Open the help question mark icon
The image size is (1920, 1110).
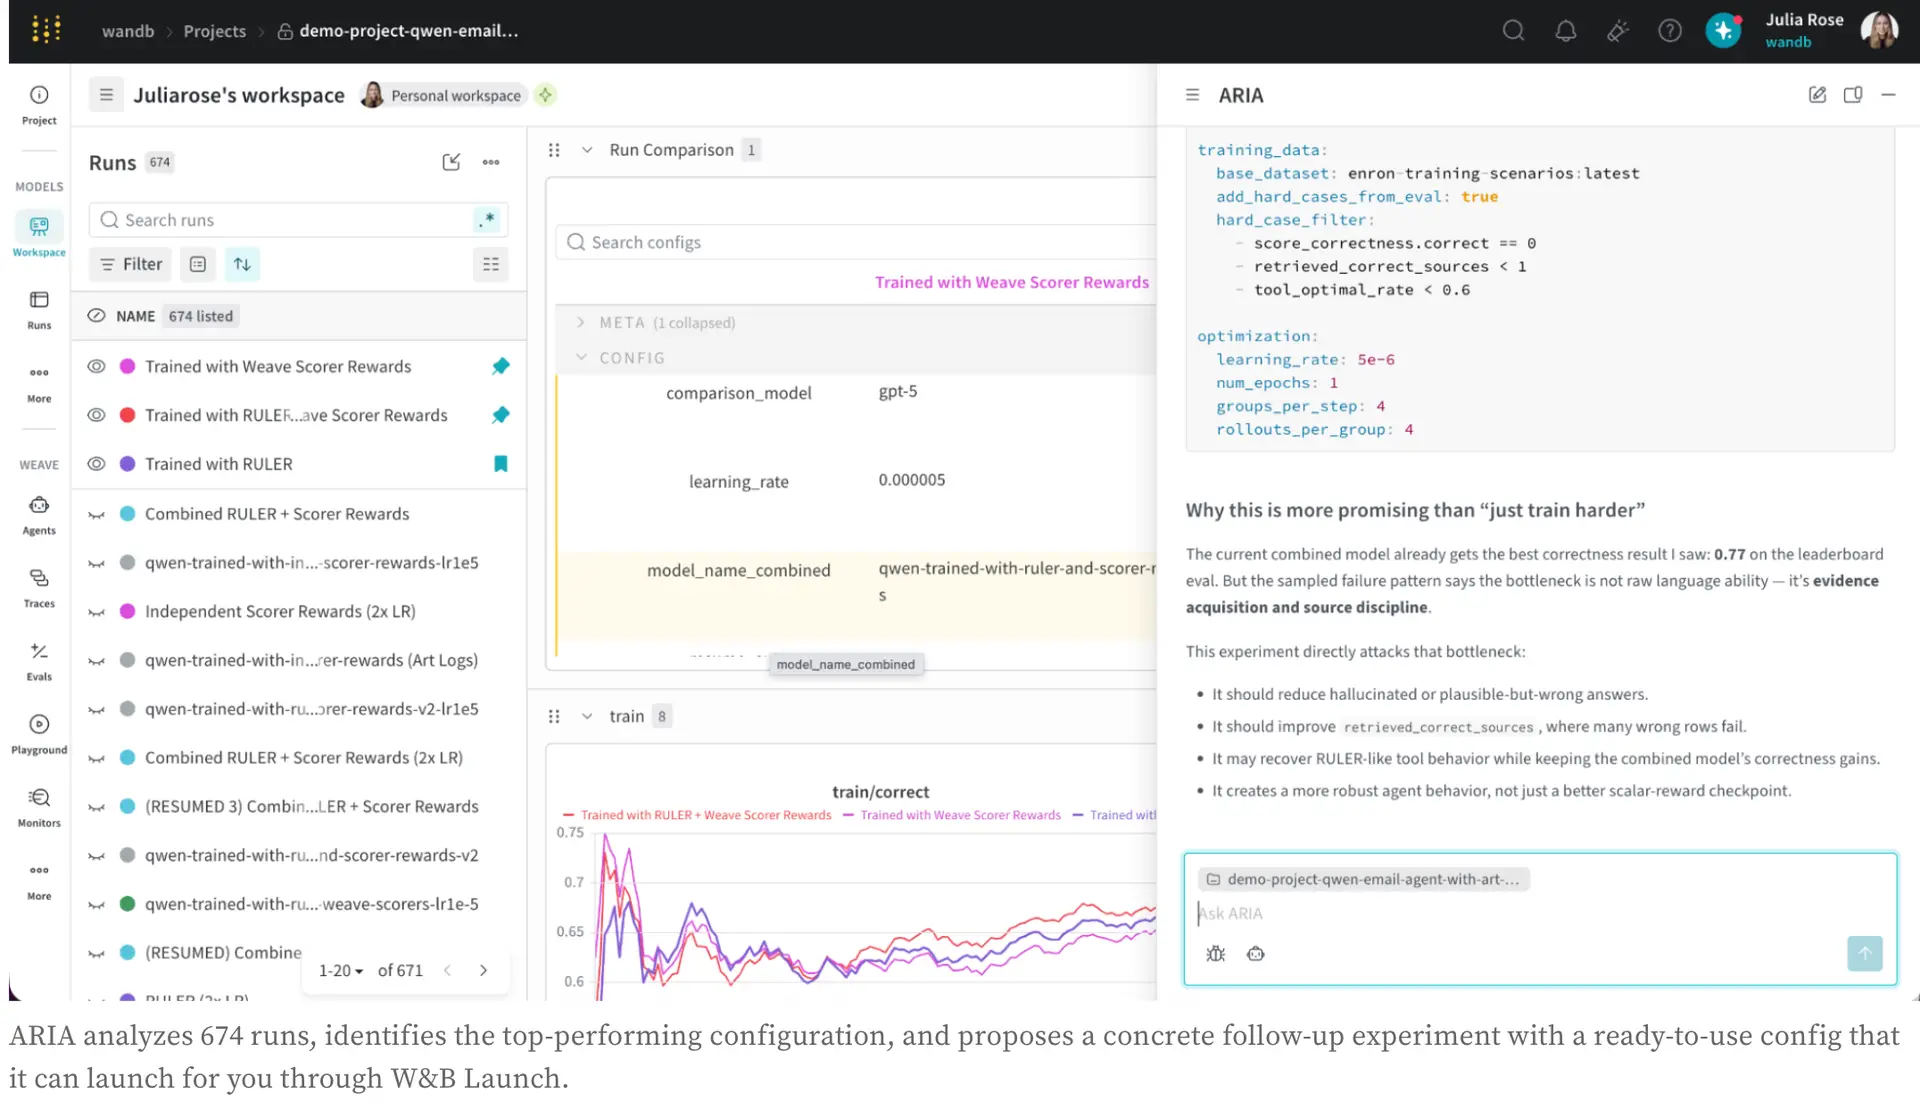(x=1670, y=31)
